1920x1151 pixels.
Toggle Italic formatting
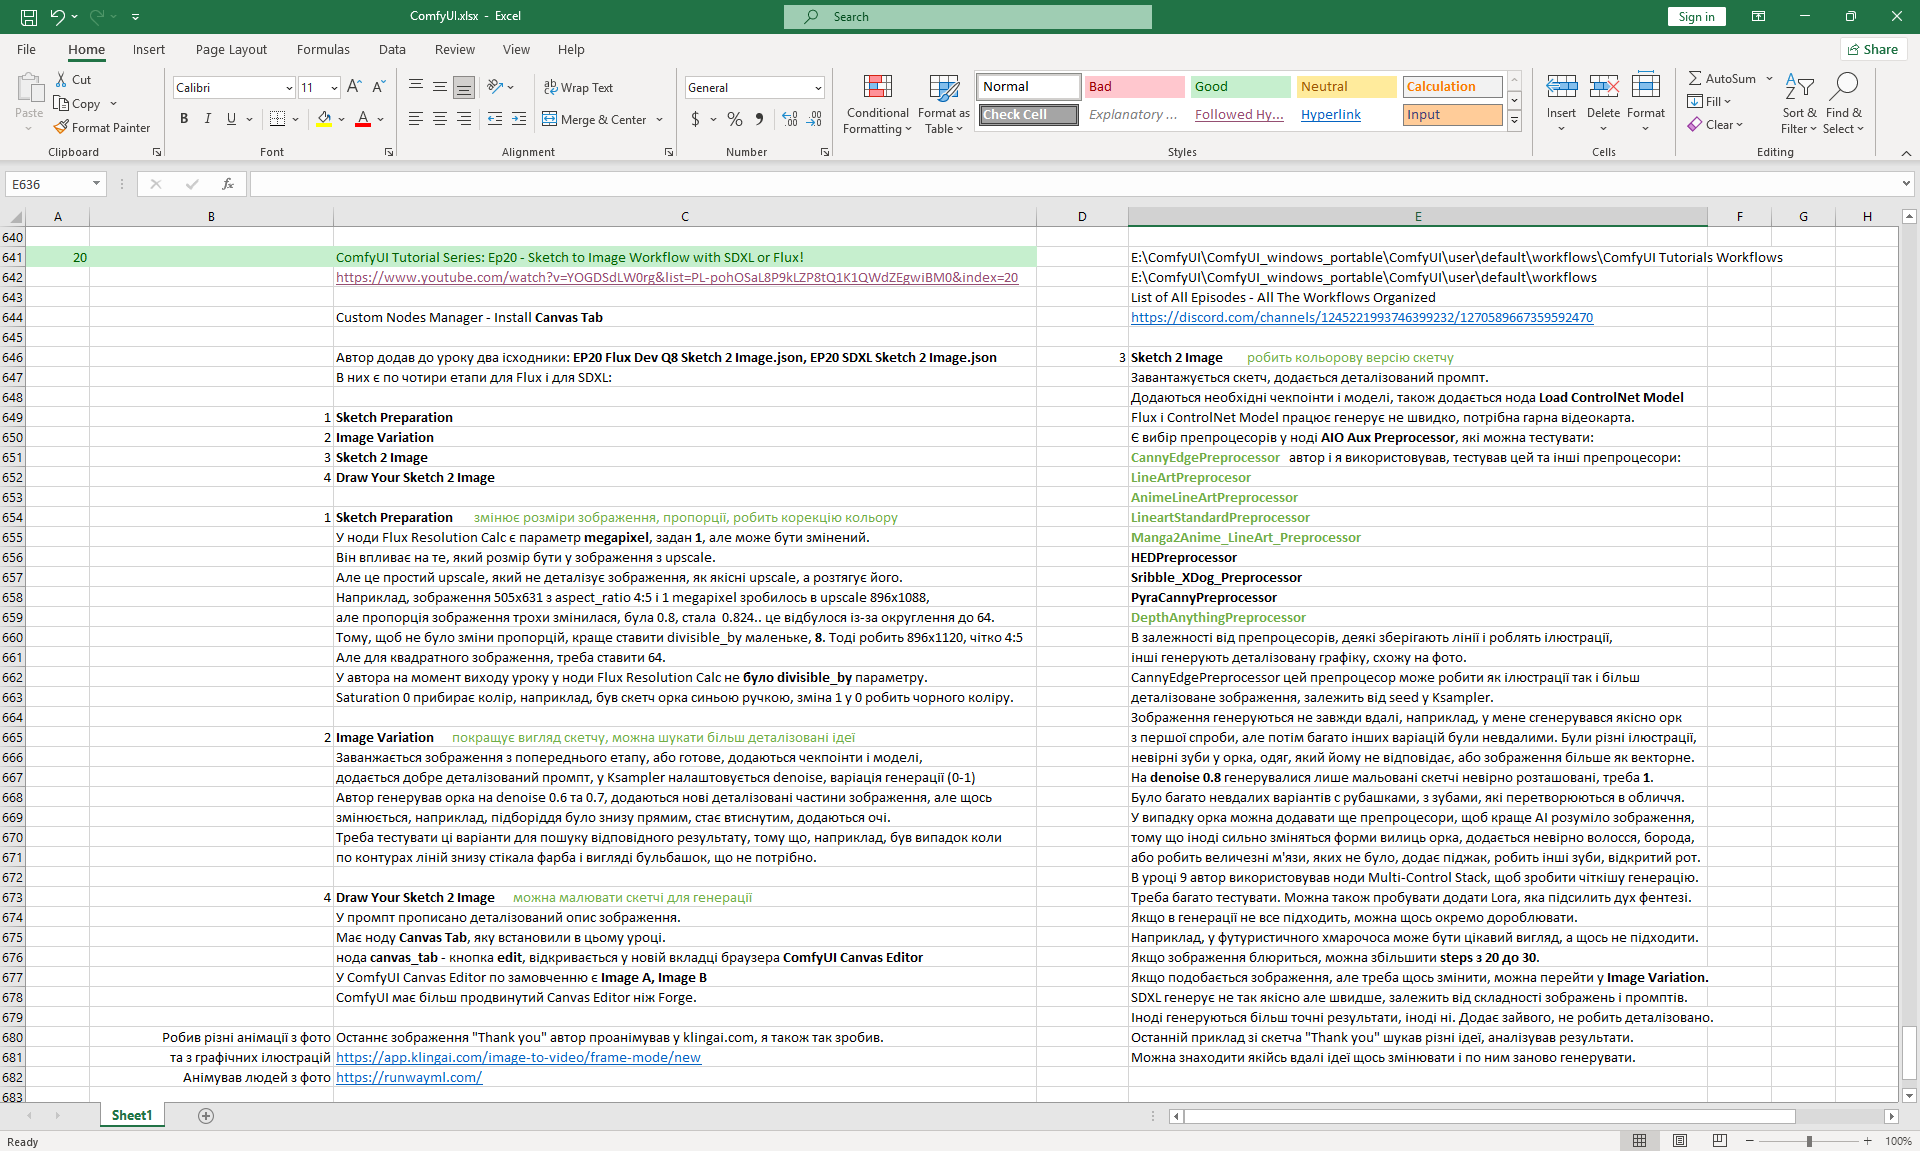coord(208,119)
